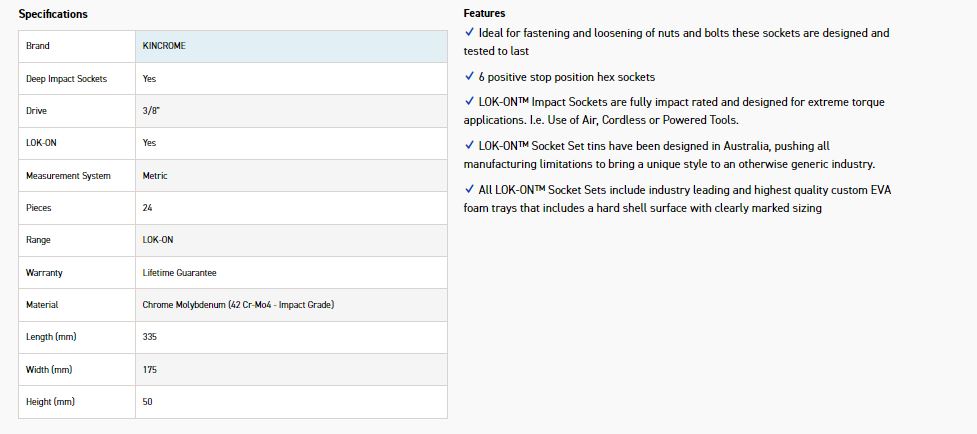Select the 'Deep Impact Sockets' label
The image size is (977, 434).
(66, 78)
